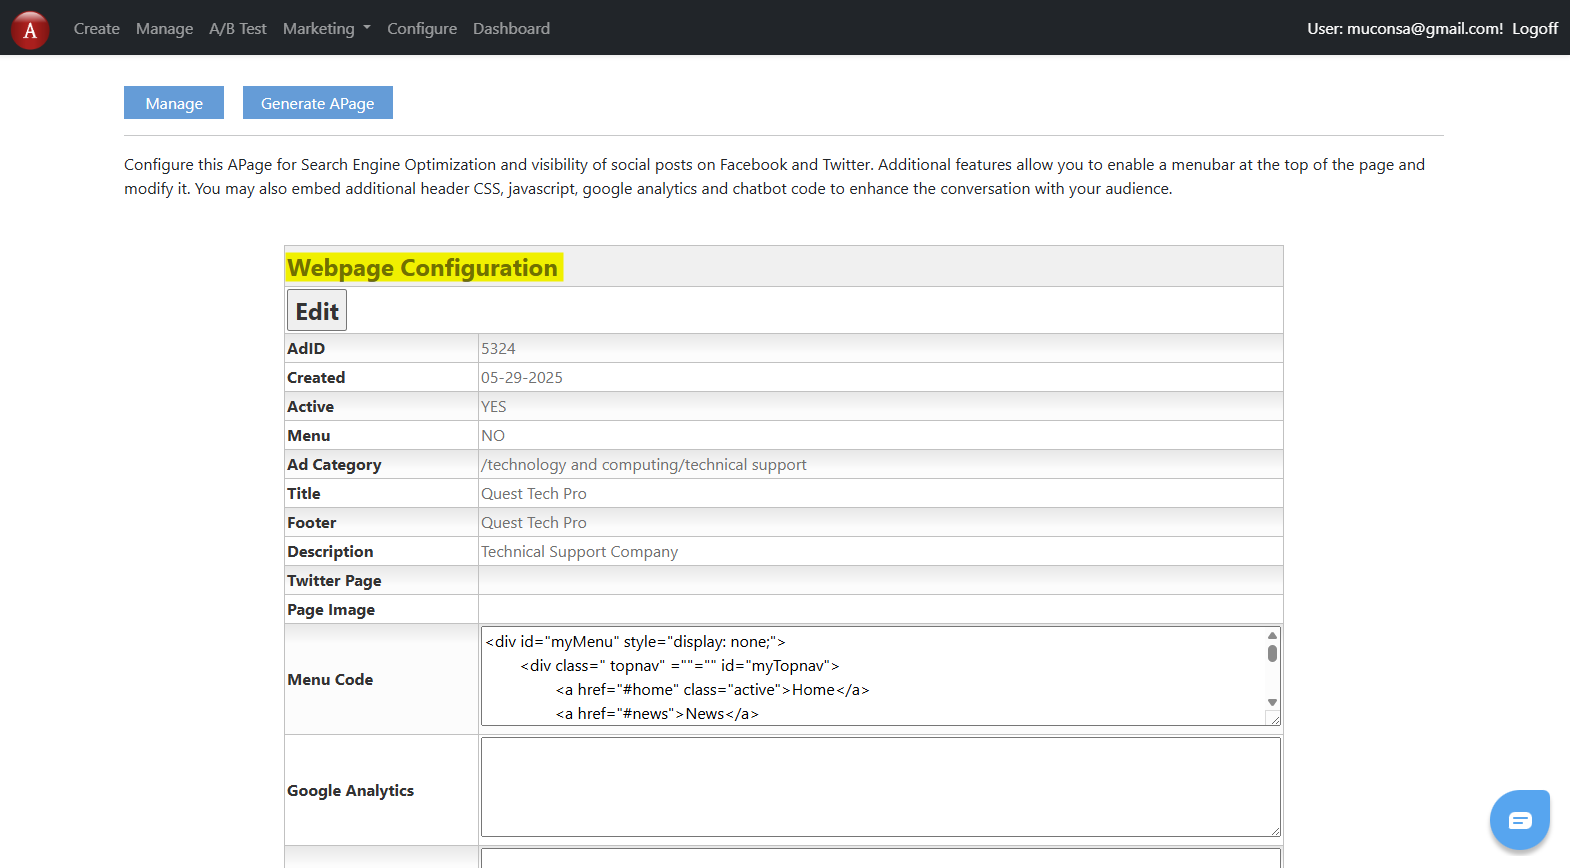Open the Create menu item

pos(96,29)
